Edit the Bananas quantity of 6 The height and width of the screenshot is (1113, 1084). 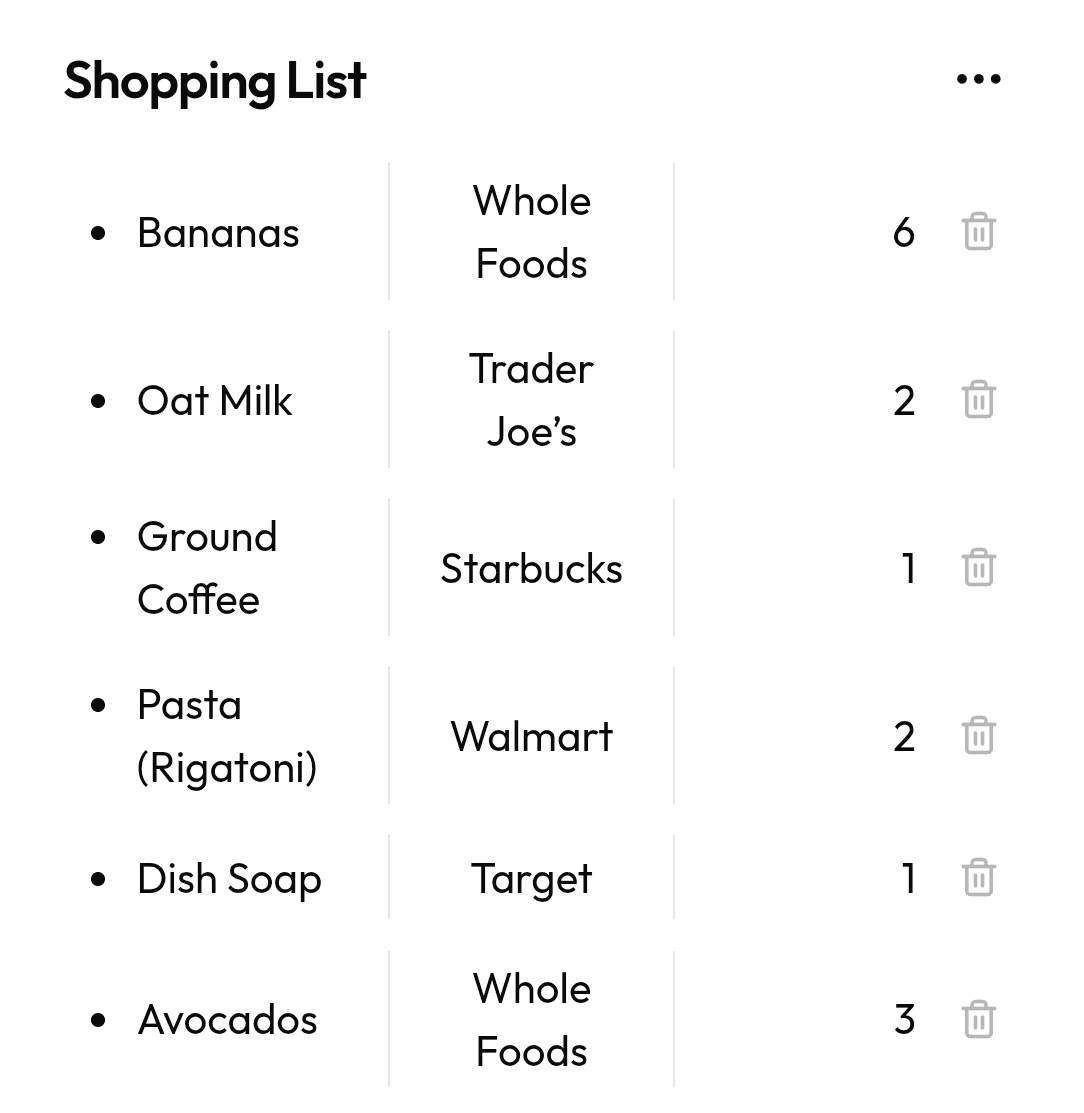tap(904, 232)
